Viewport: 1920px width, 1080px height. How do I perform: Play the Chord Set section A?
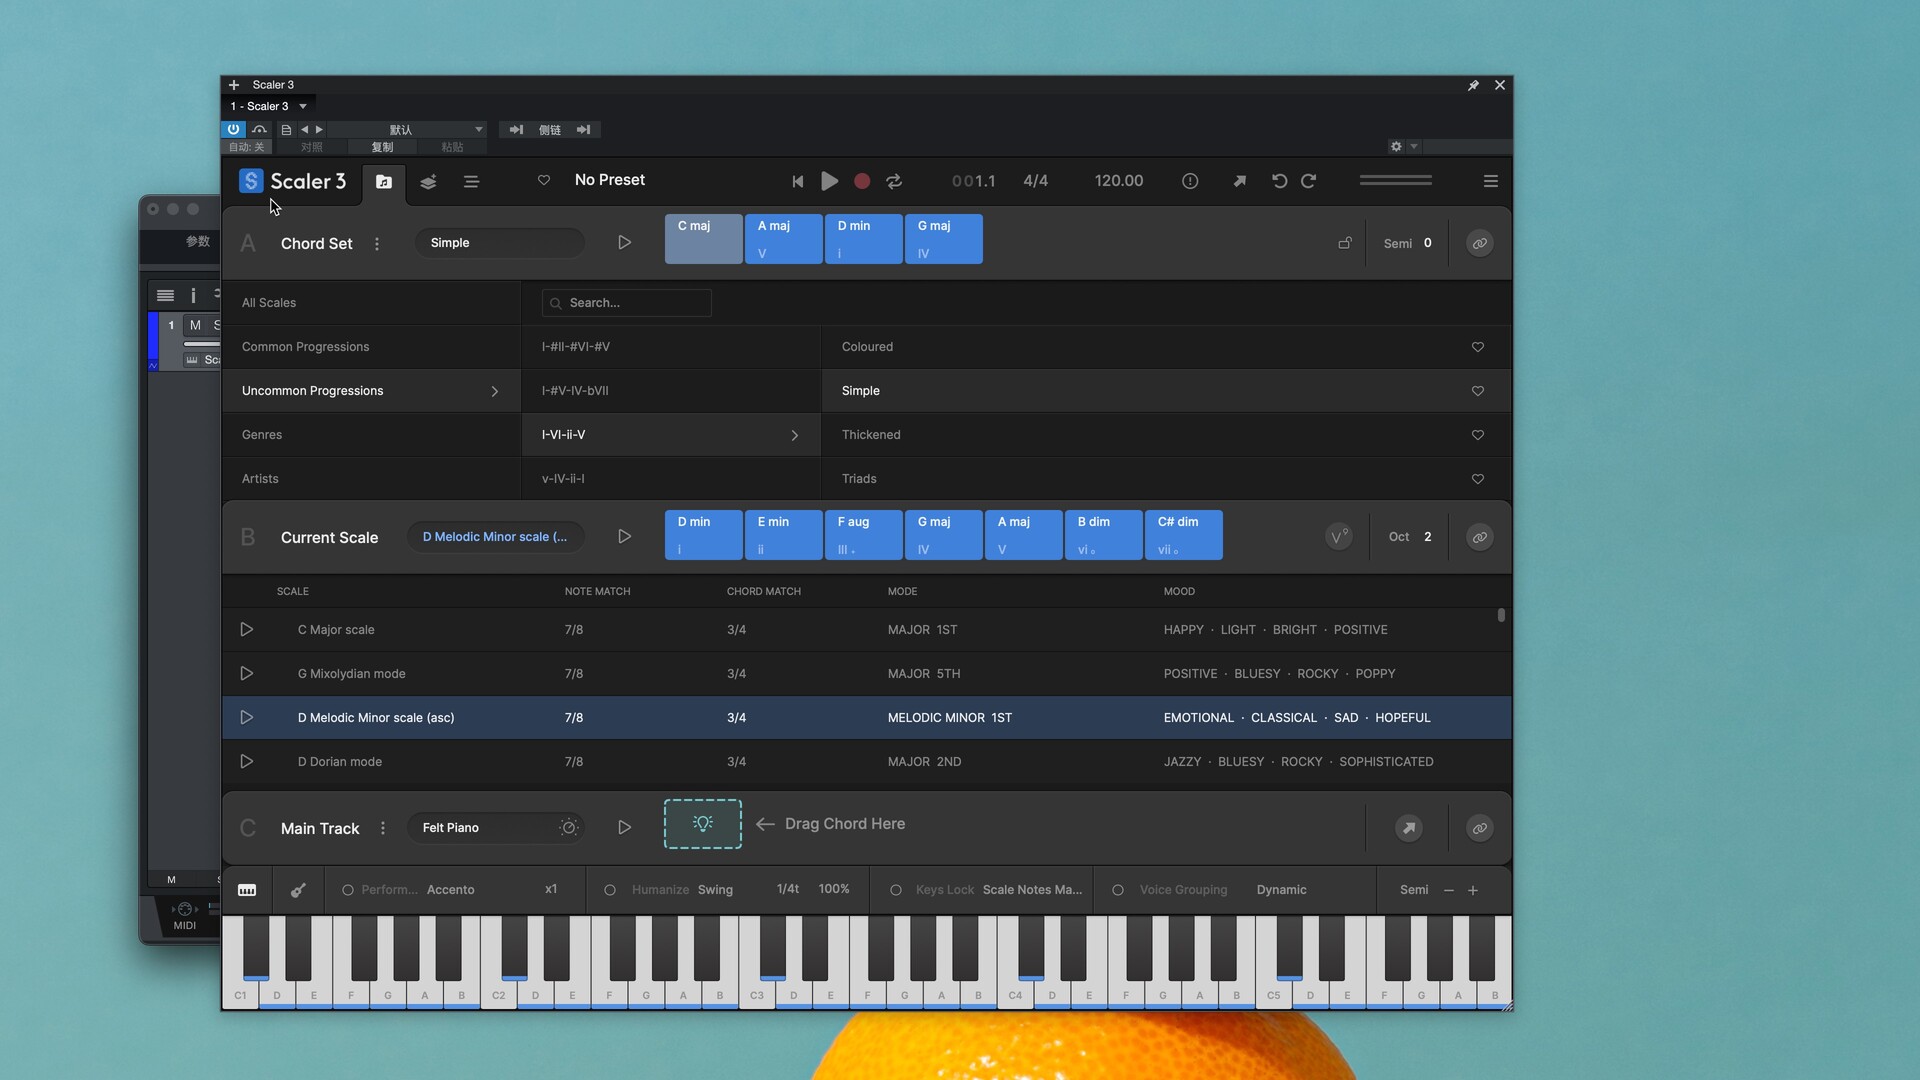coord(624,243)
